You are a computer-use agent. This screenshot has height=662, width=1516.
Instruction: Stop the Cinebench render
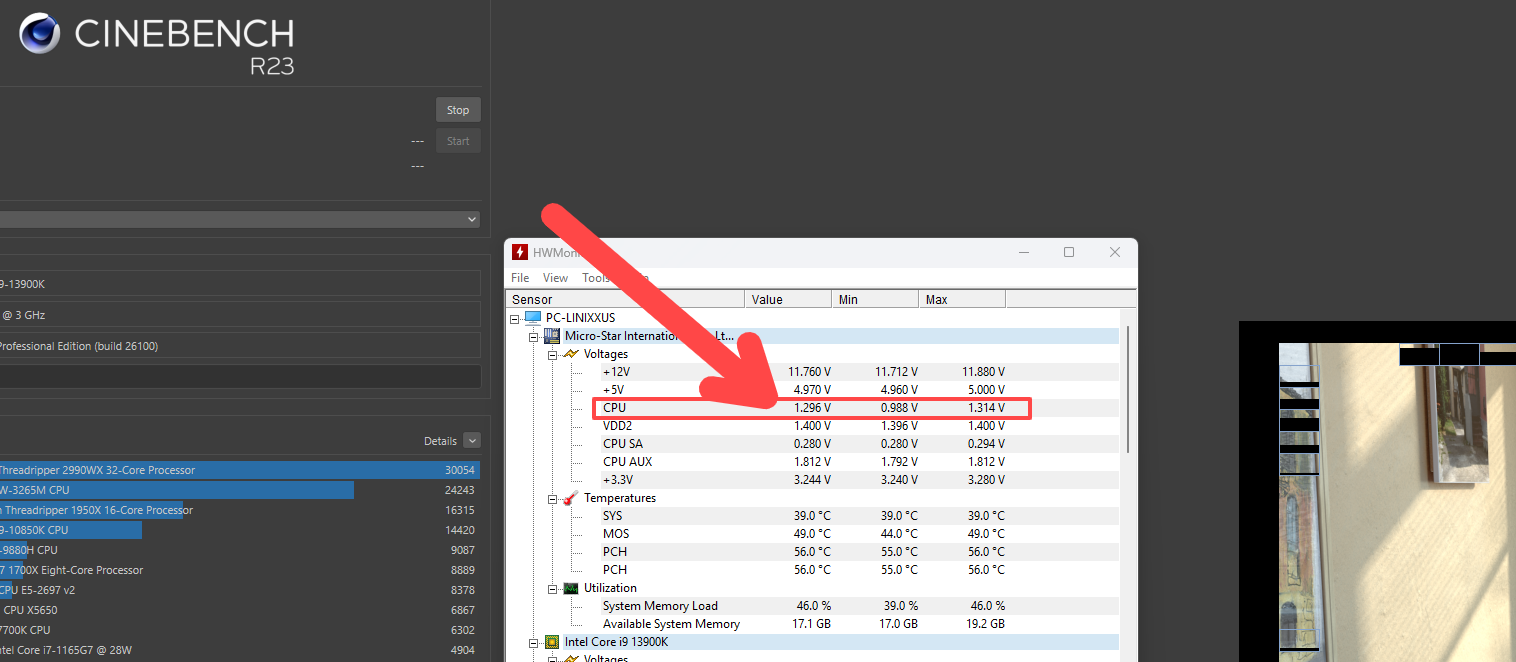[458, 110]
